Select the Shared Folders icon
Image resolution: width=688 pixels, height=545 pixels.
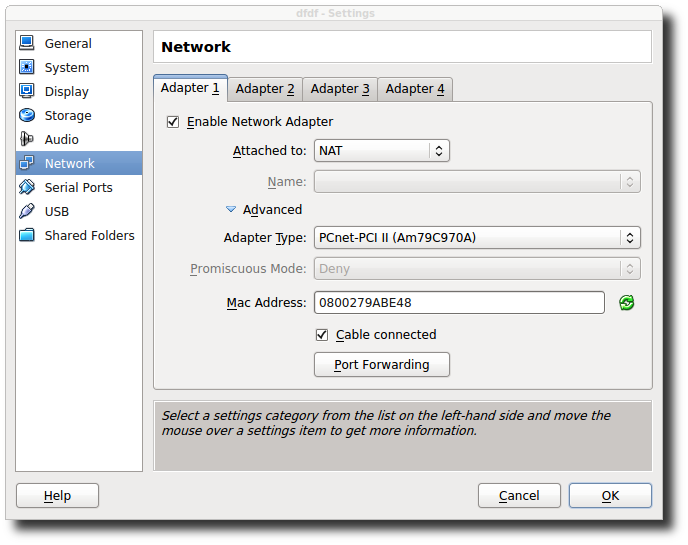click(x=27, y=235)
